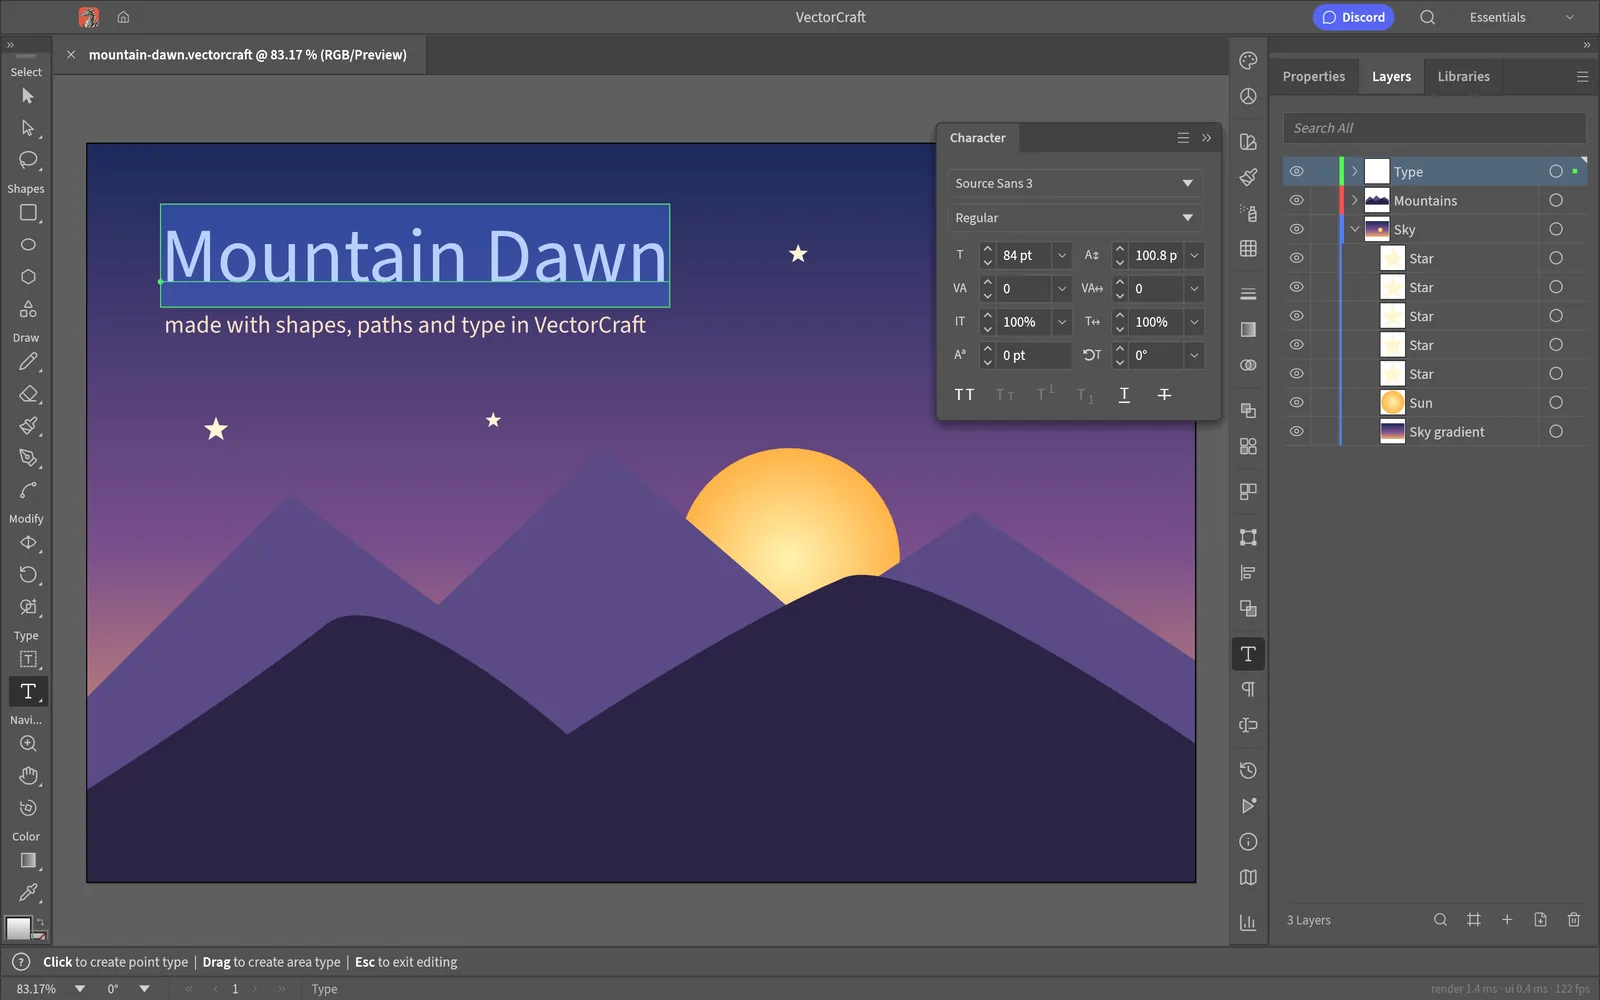
Task: Expand the Mountains layer
Action: click(x=1355, y=200)
